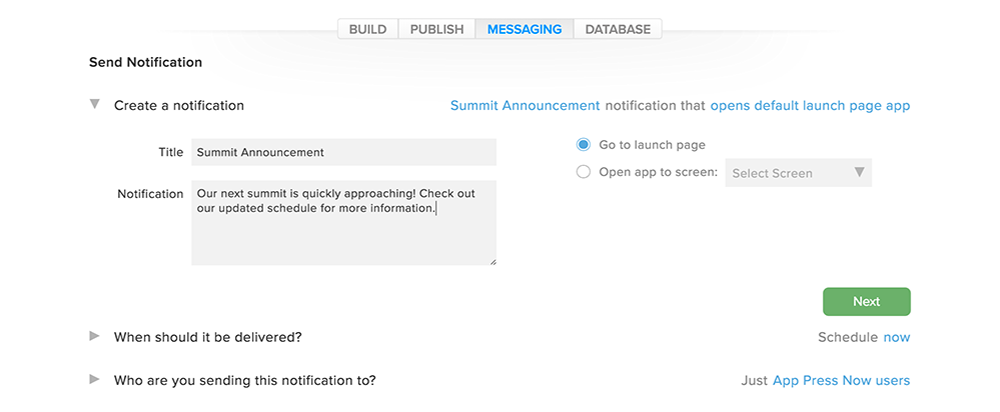Image resolution: width=1000 pixels, height=412 pixels.
Task: Click the green Next button
Action: (866, 302)
